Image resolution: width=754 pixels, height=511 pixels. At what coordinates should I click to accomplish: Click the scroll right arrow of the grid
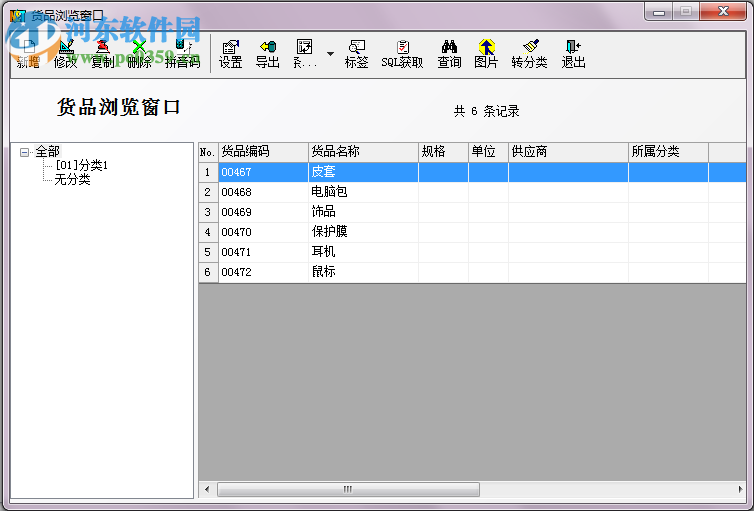[740, 489]
